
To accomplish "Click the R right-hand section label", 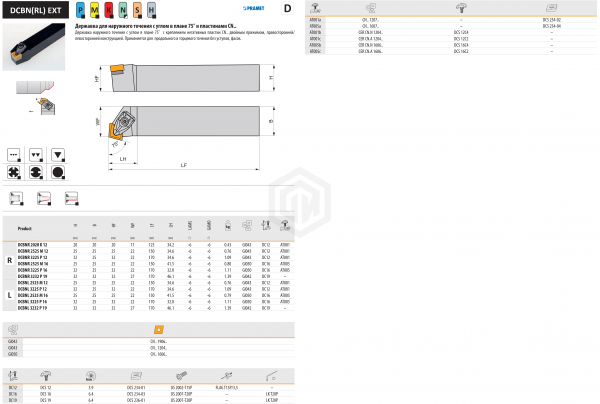I will click(x=10, y=260).
